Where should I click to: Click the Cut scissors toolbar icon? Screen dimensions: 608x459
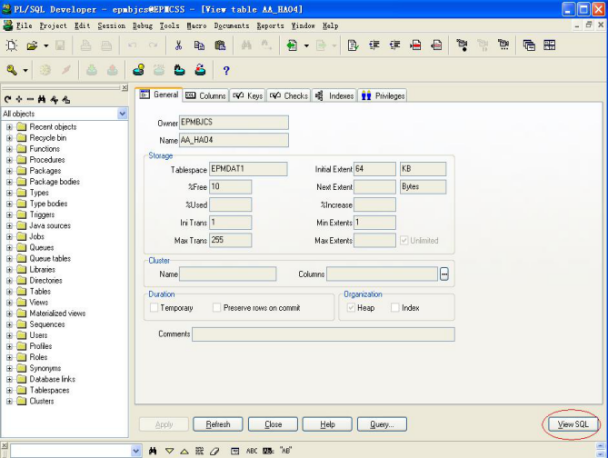[178, 45]
